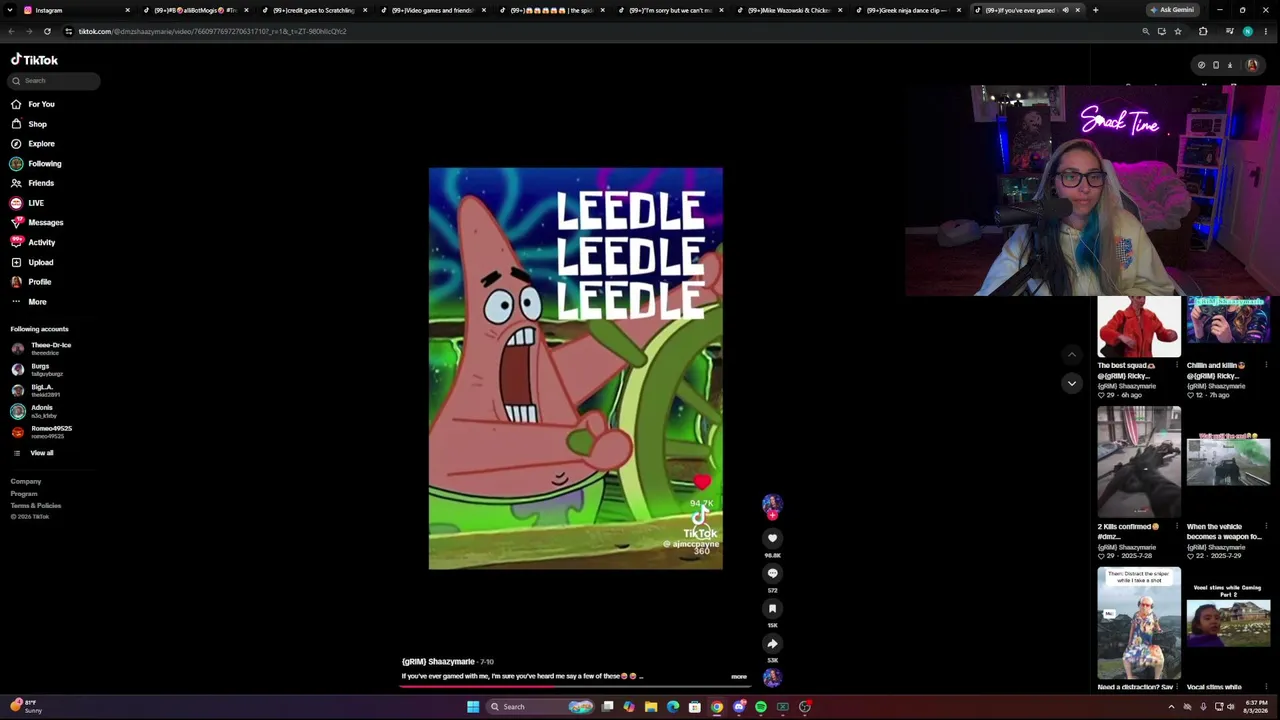Click the address bar URL
Image resolution: width=1280 pixels, height=720 pixels.
212,31
